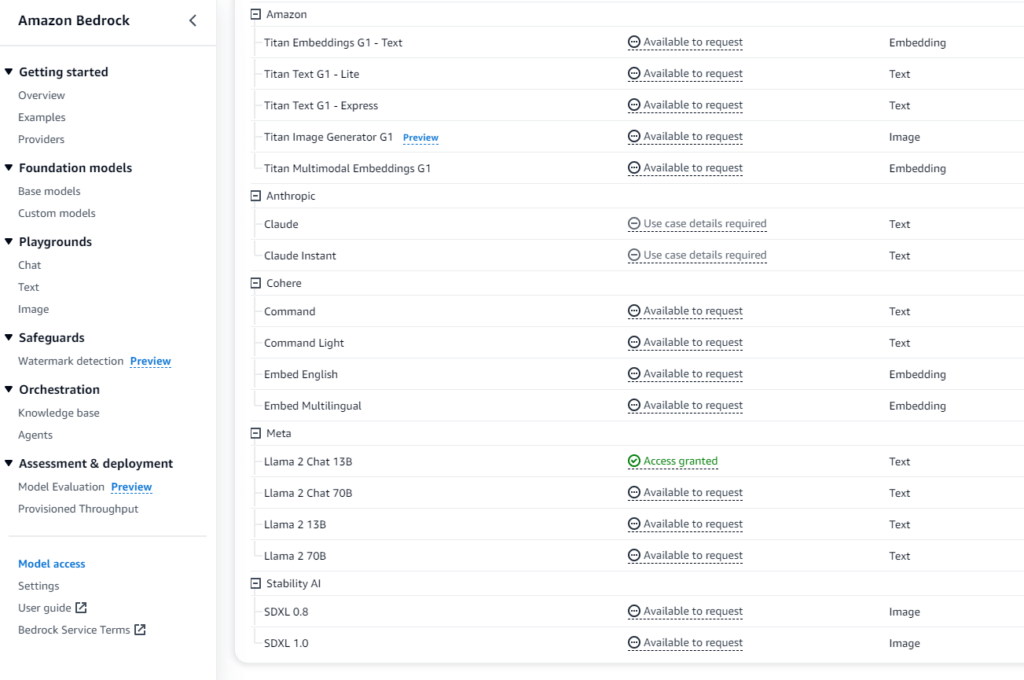This screenshot has width=1024, height=680.
Task: Open the User guide link
Action: [44, 608]
